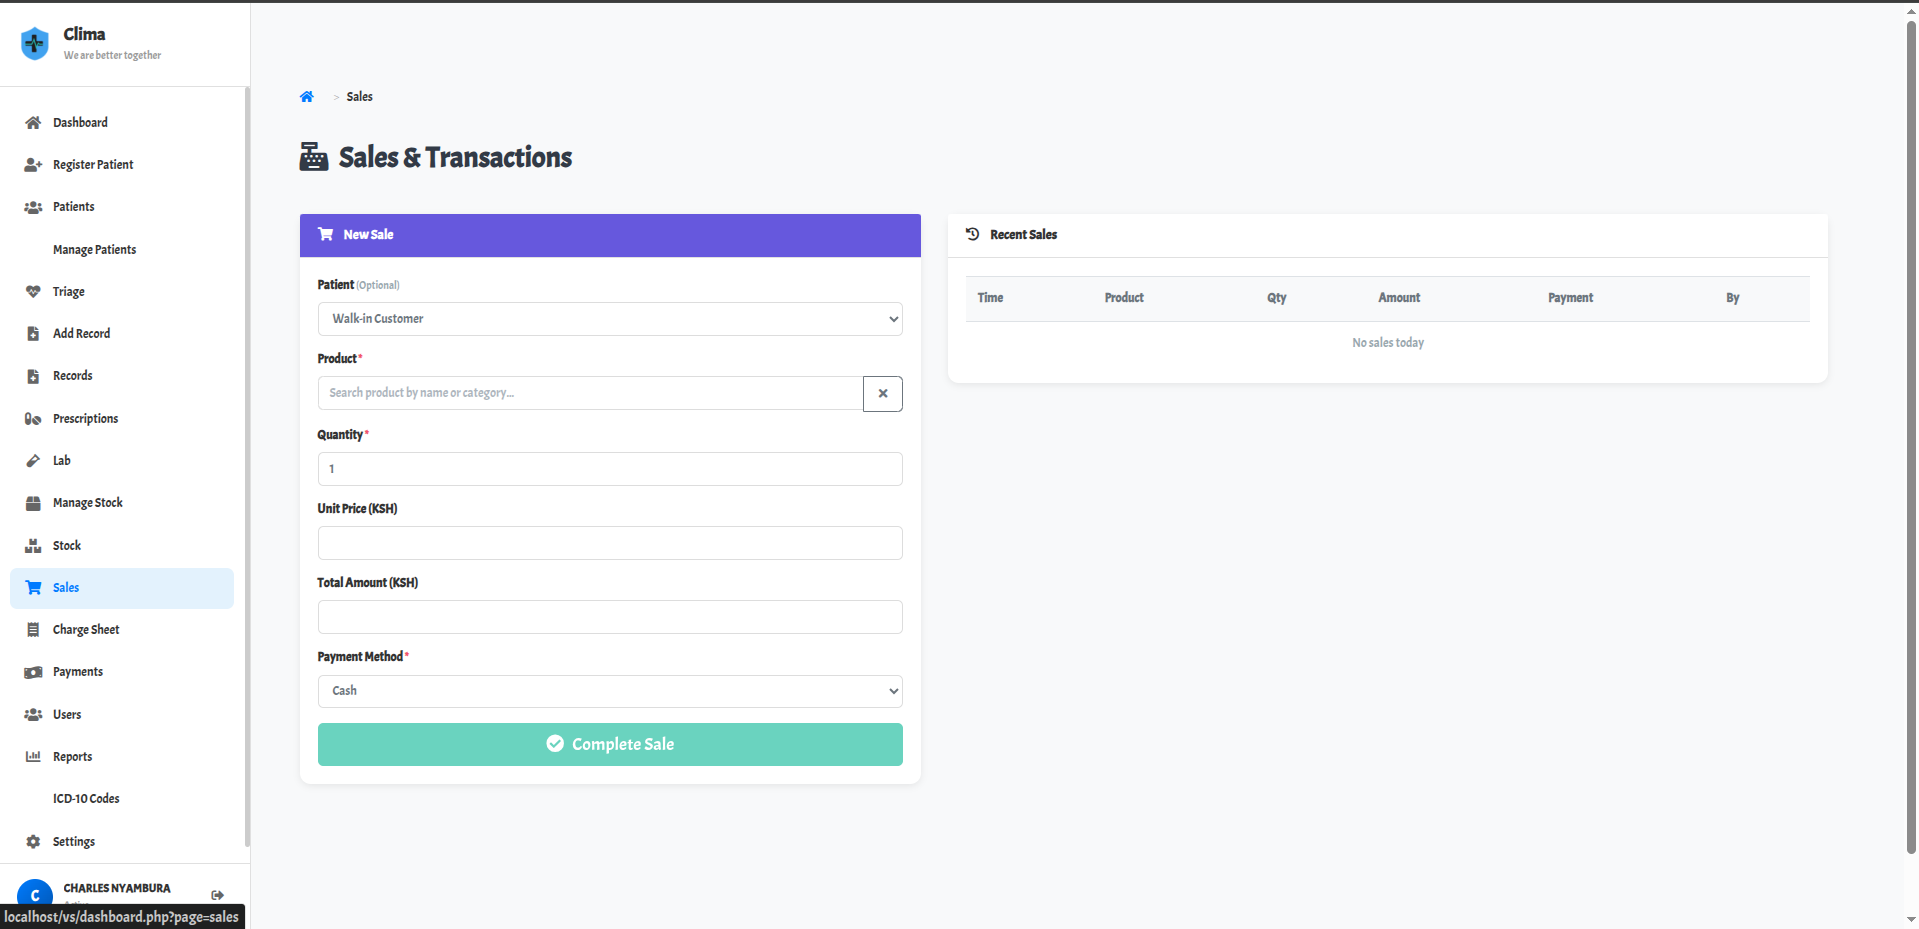Click into the Quantity field
Image resolution: width=1919 pixels, height=929 pixels.
tap(609, 469)
